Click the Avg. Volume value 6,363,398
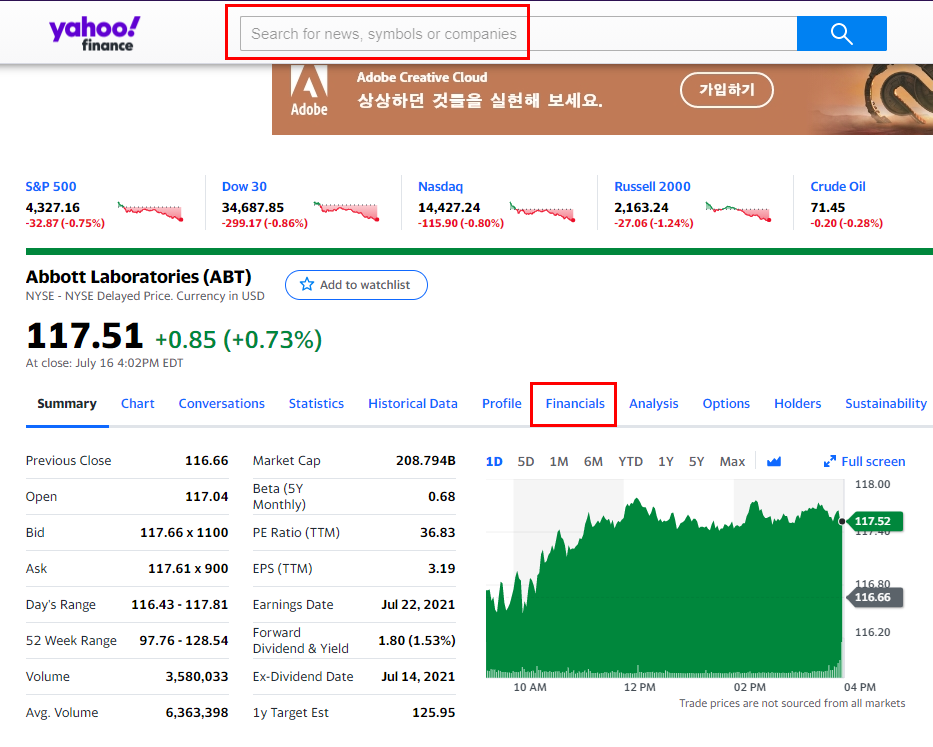Screen dimensions: 933x747 (197, 712)
